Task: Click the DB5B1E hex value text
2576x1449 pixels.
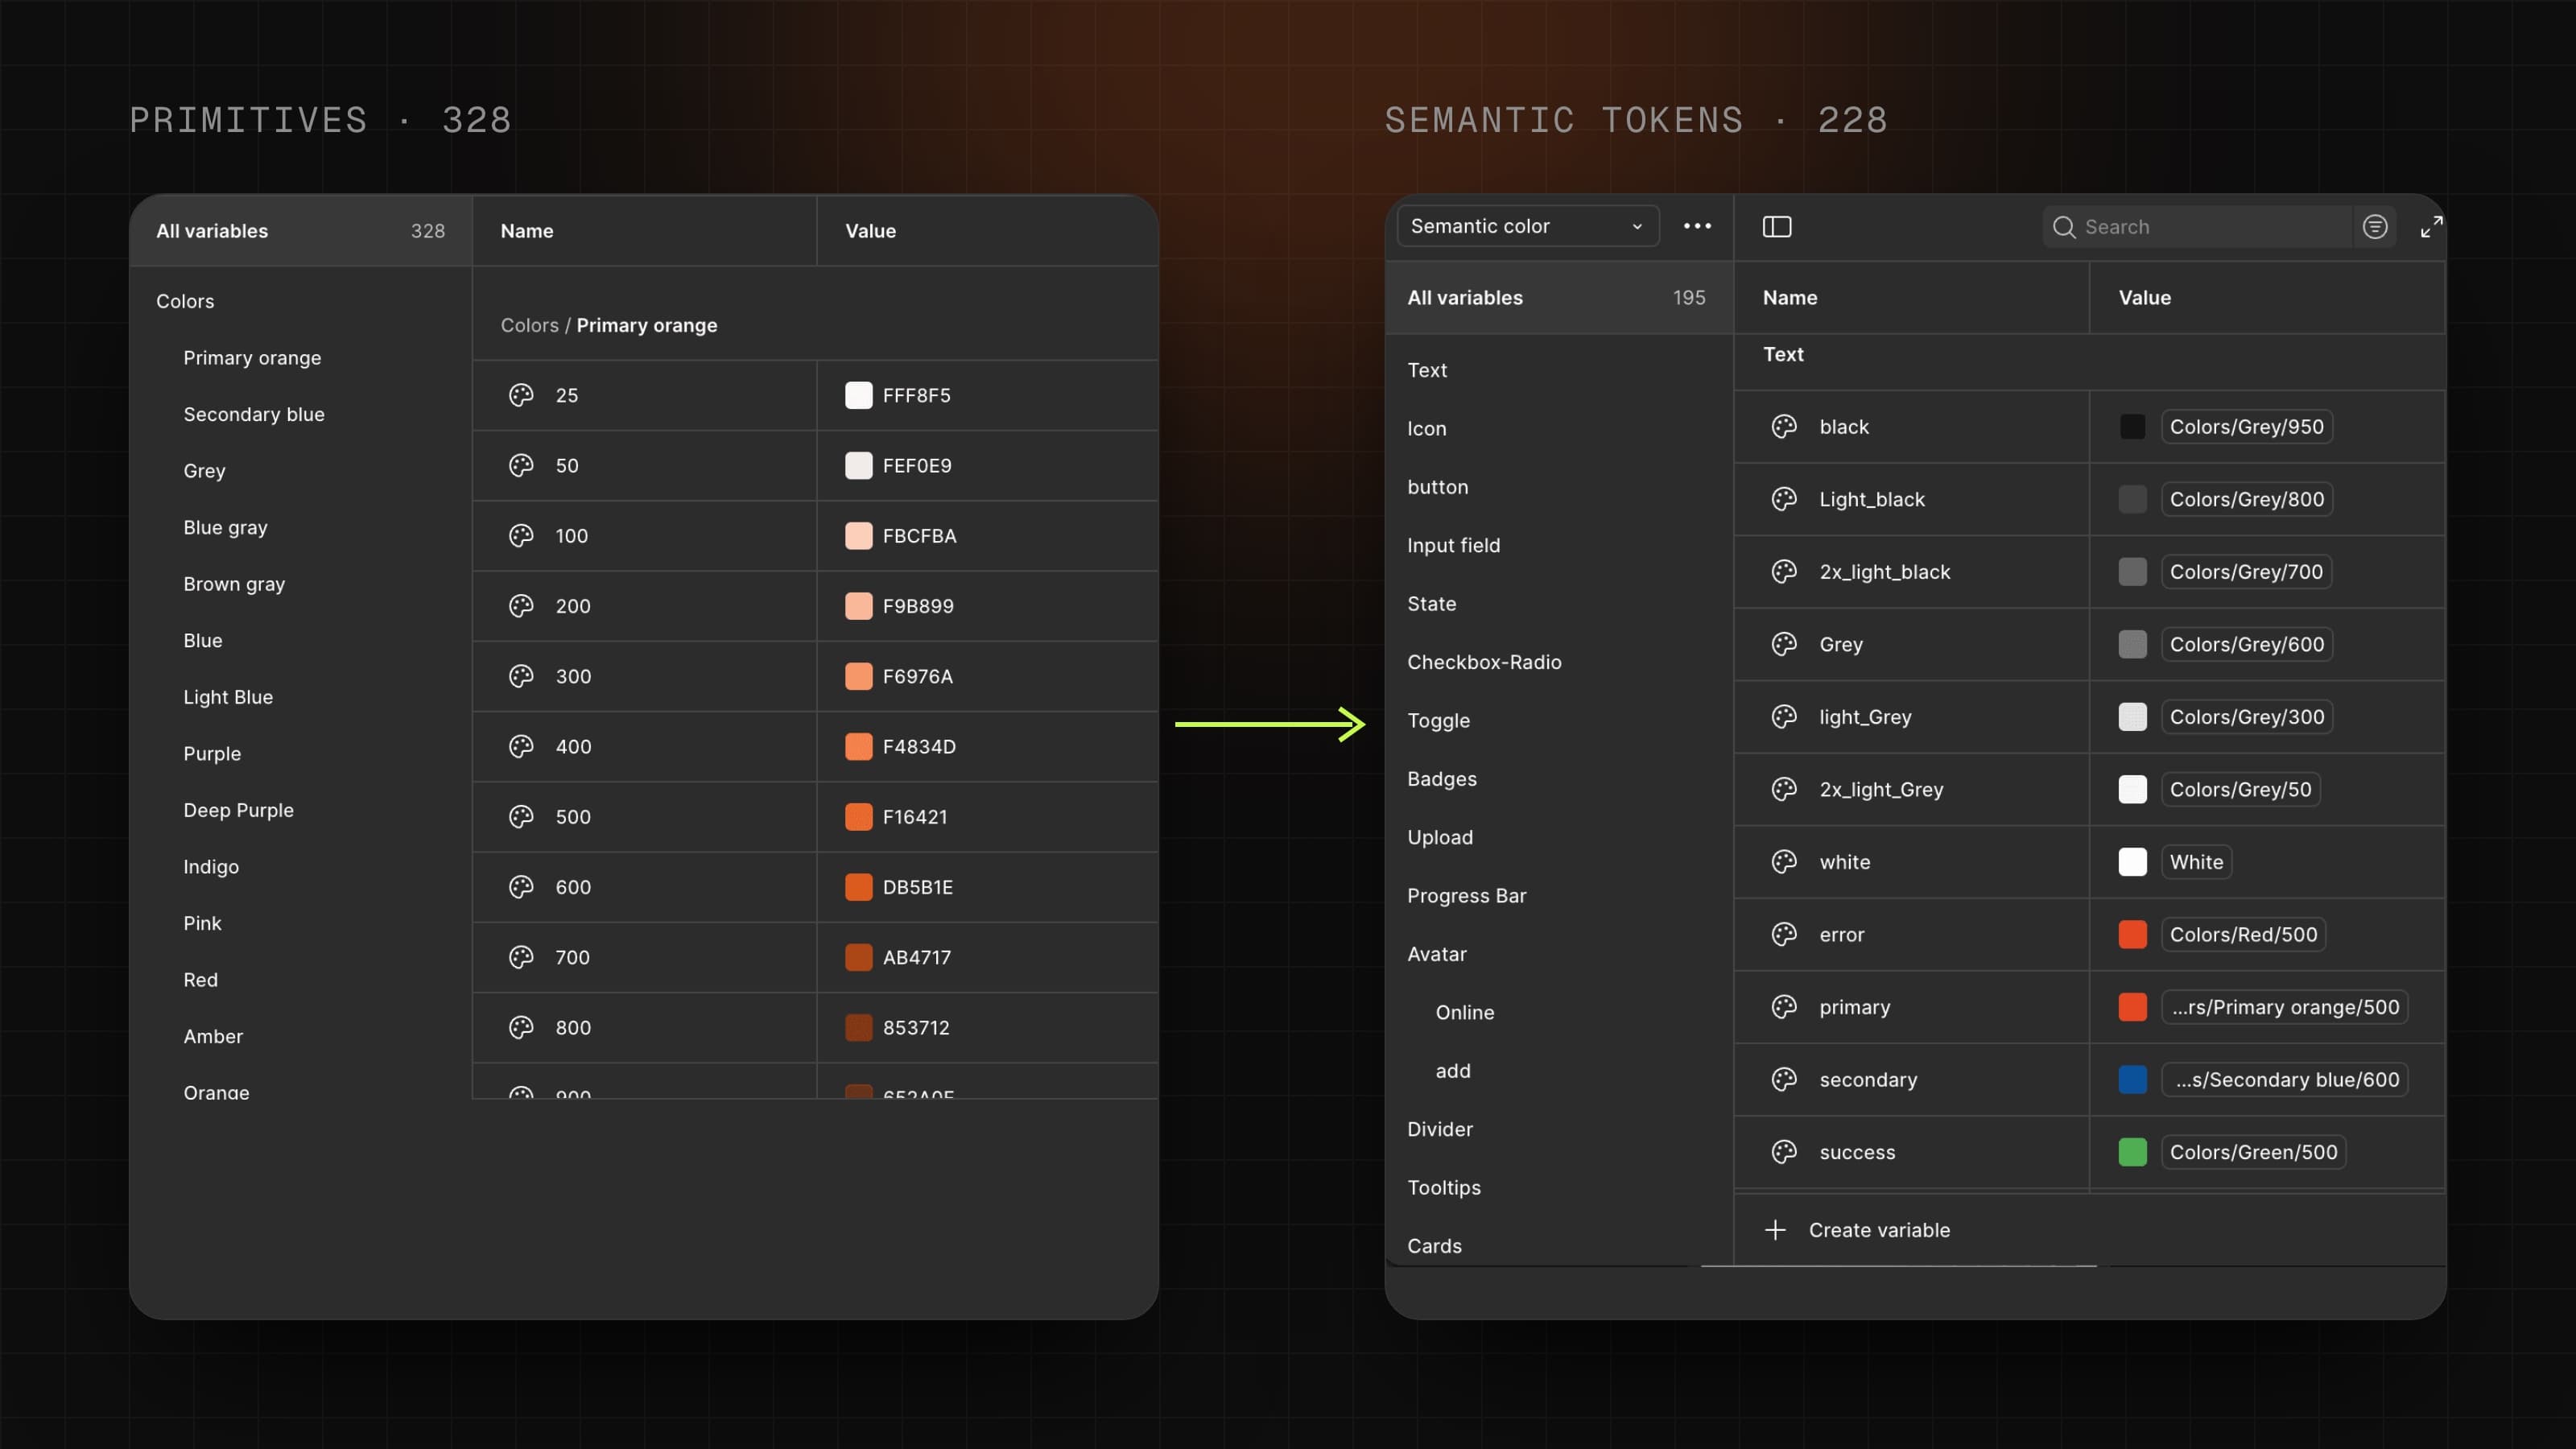Action: coord(917,887)
